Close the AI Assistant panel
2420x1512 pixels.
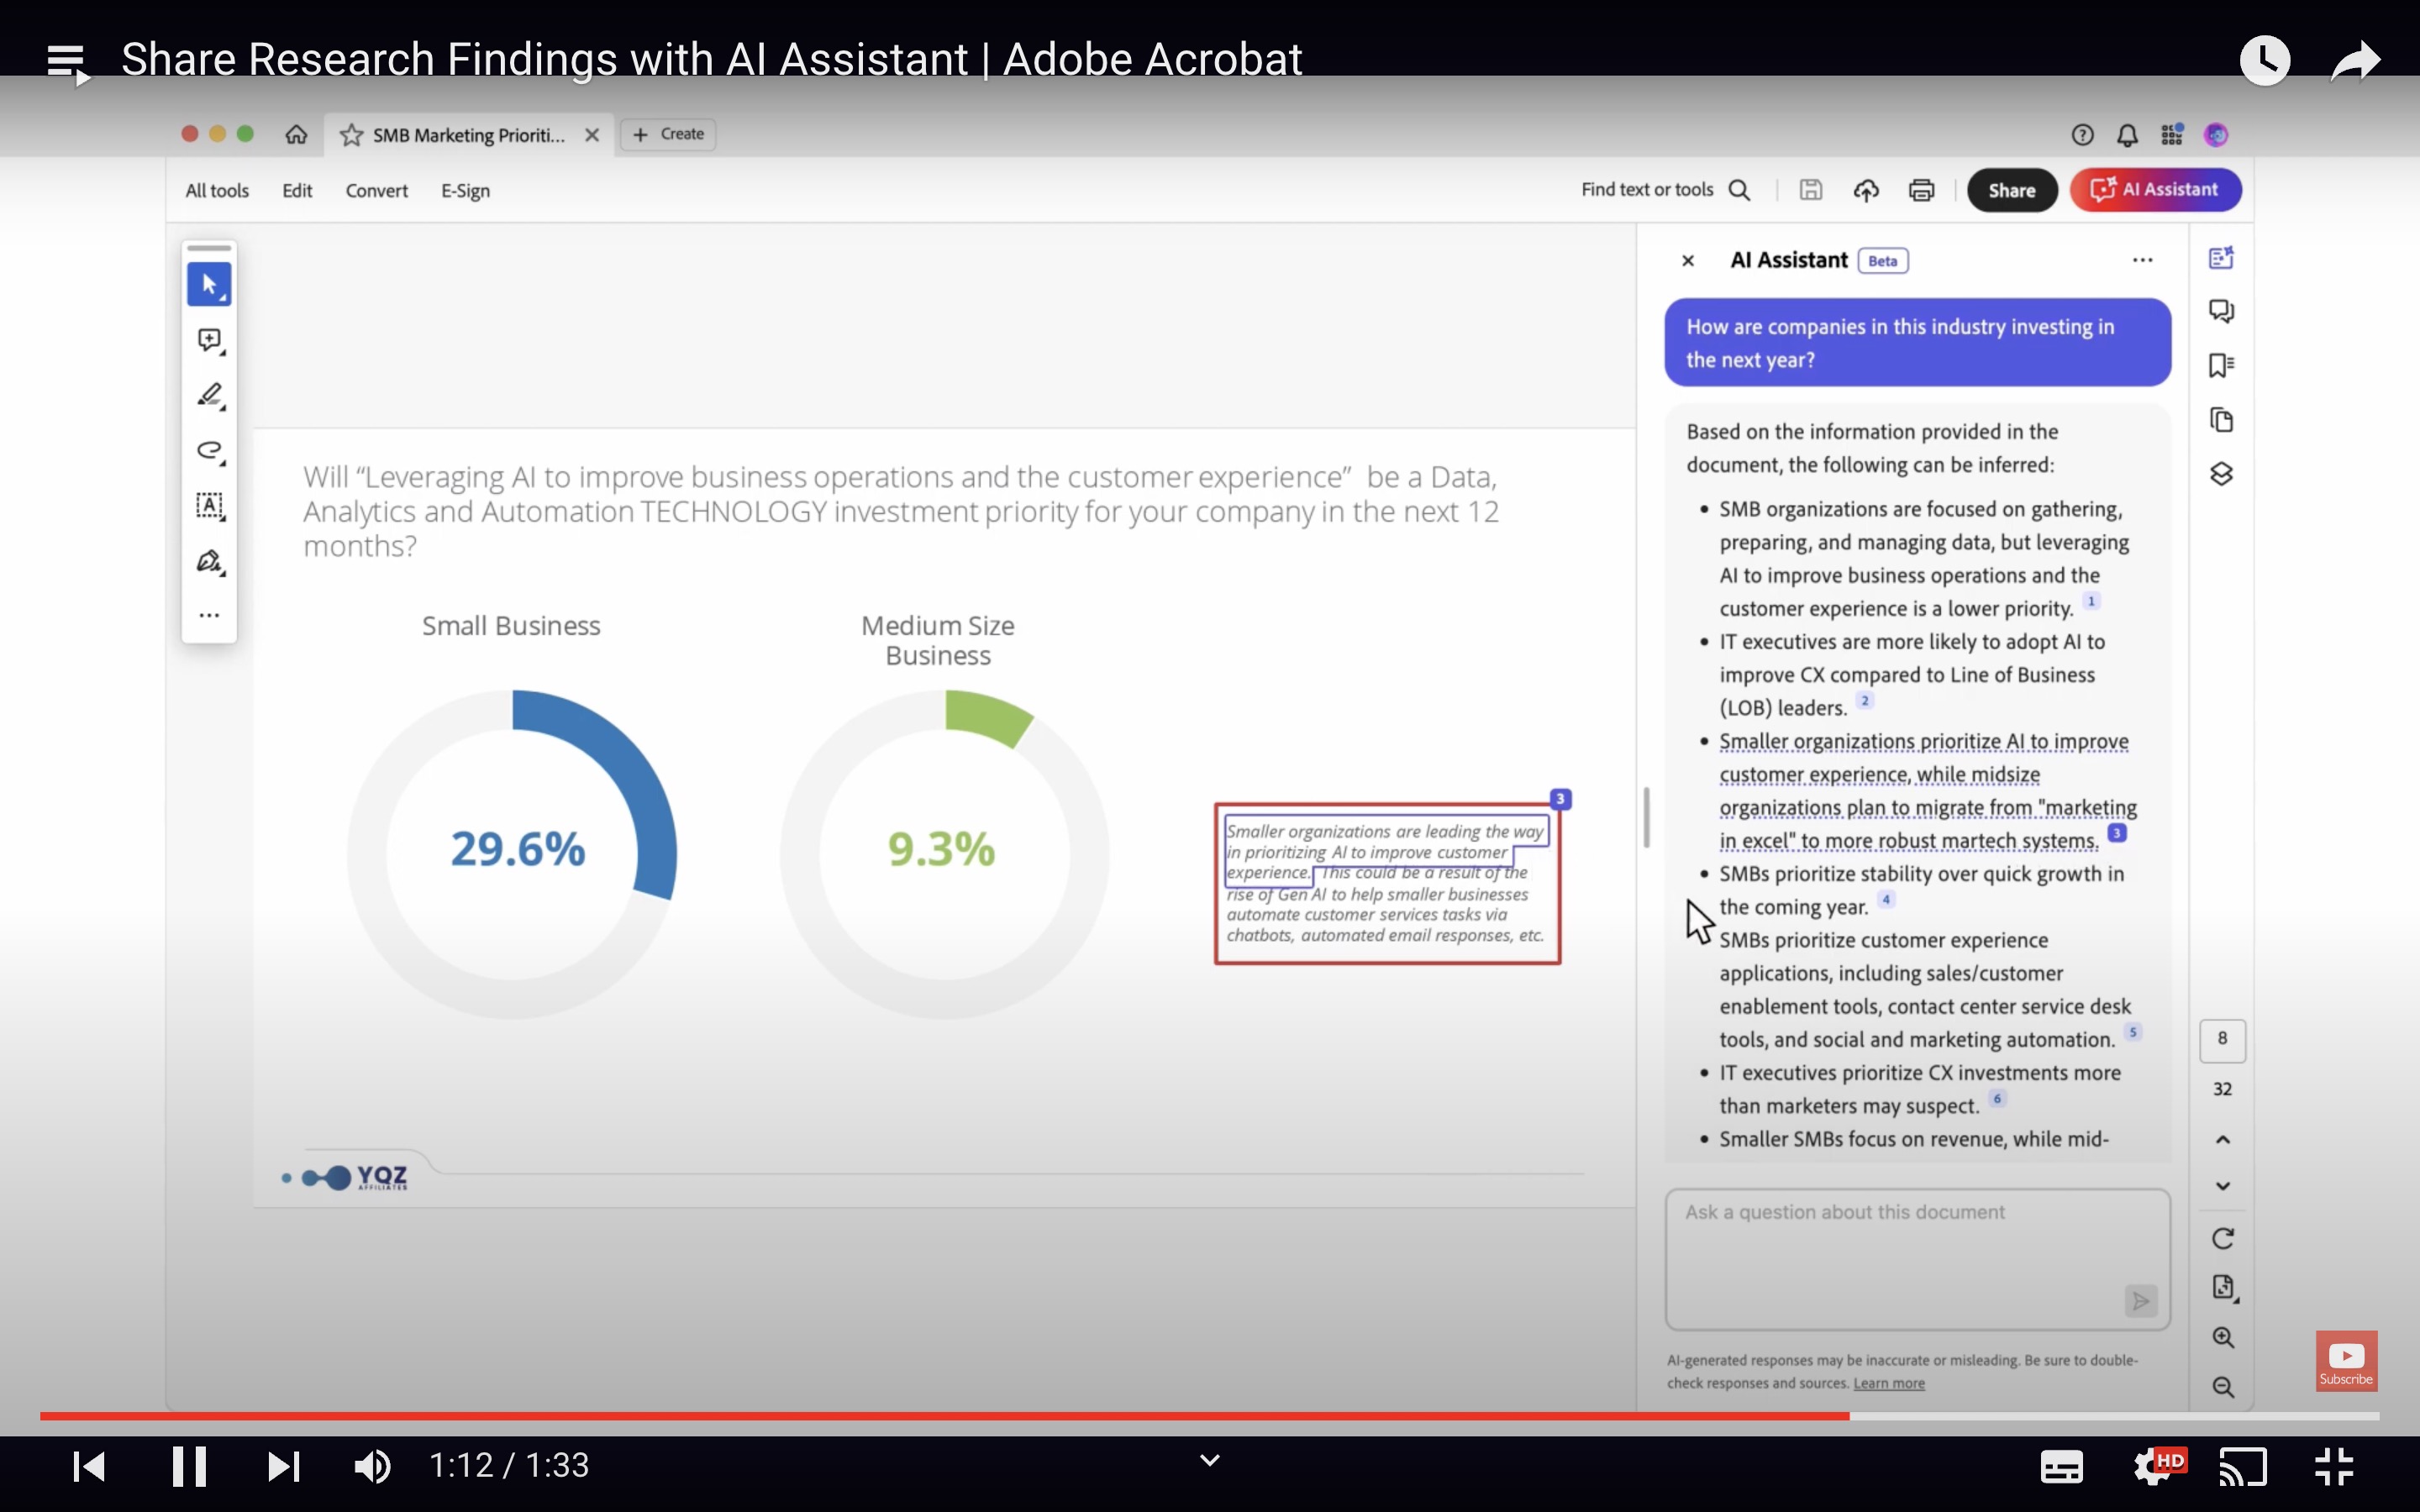point(1688,261)
